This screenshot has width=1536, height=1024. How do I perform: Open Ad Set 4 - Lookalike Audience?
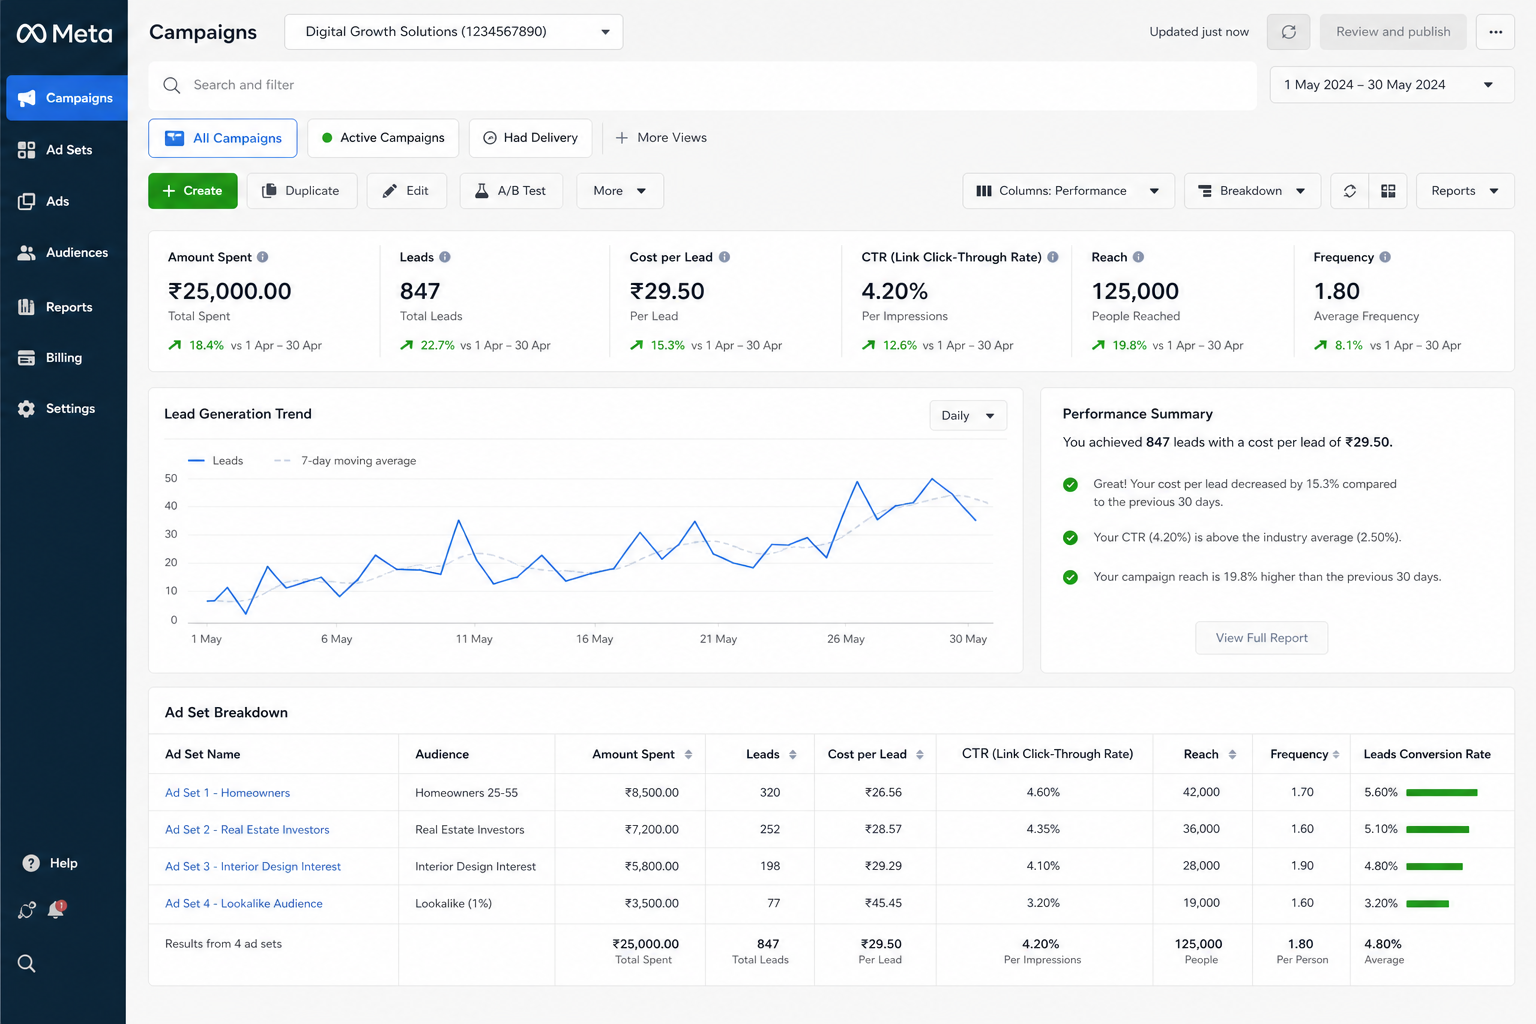(244, 904)
